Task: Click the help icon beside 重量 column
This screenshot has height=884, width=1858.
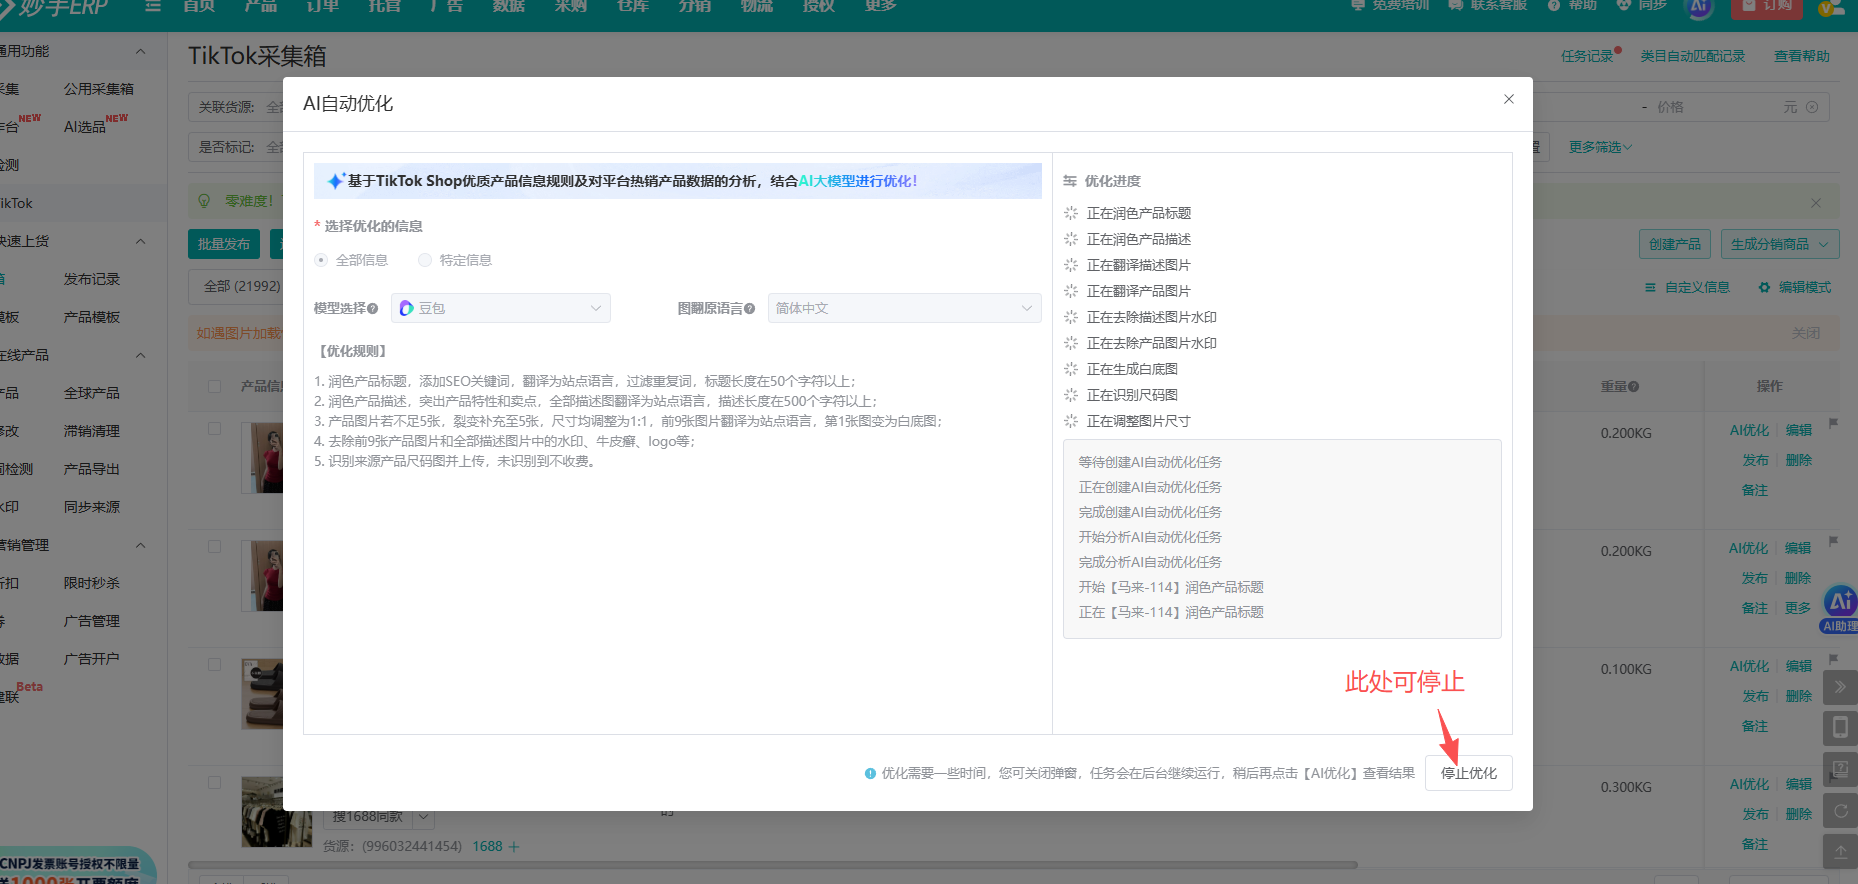Action: coord(1634,387)
